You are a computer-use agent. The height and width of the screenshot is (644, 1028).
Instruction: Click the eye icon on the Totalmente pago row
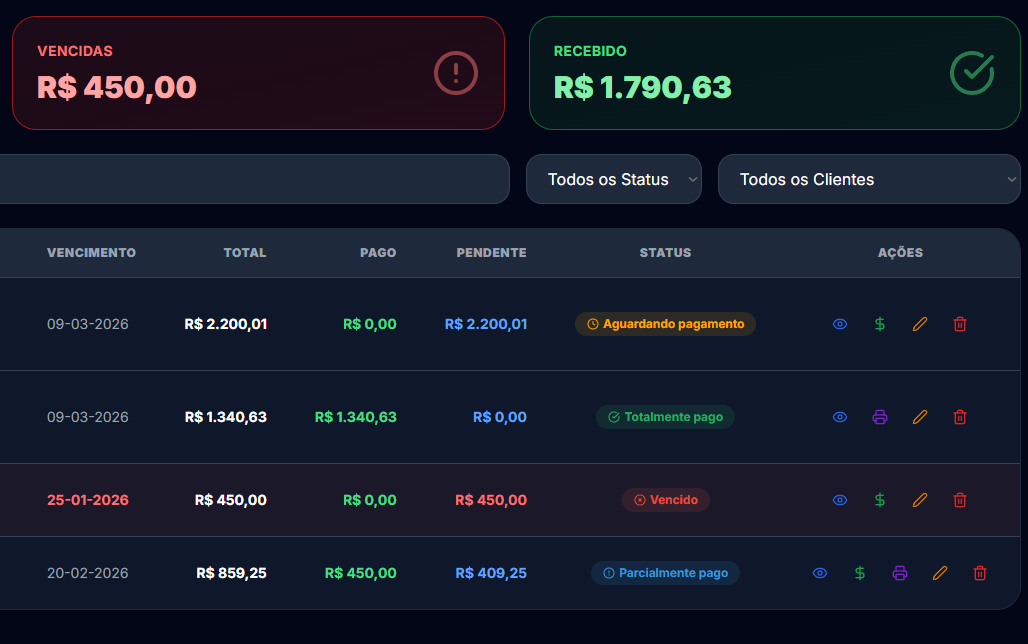coord(840,417)
